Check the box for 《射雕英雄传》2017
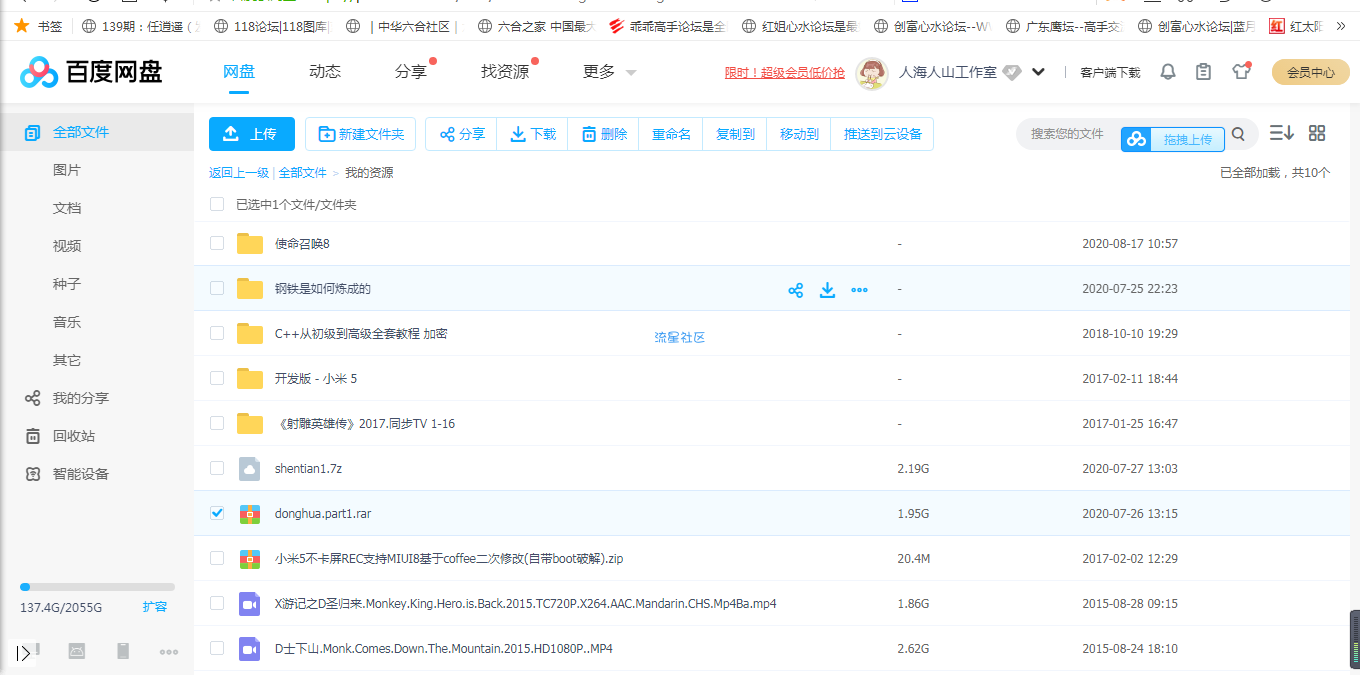 pyautogui.click(x=217, y=423)
